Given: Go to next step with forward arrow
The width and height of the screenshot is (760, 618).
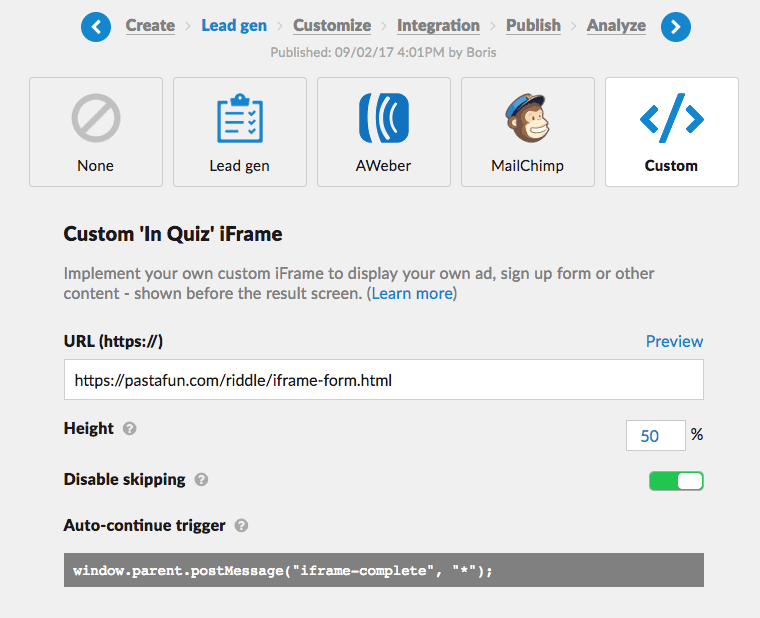Looking at the screenshot, I should pyautogui.click(x=676, y=27).
